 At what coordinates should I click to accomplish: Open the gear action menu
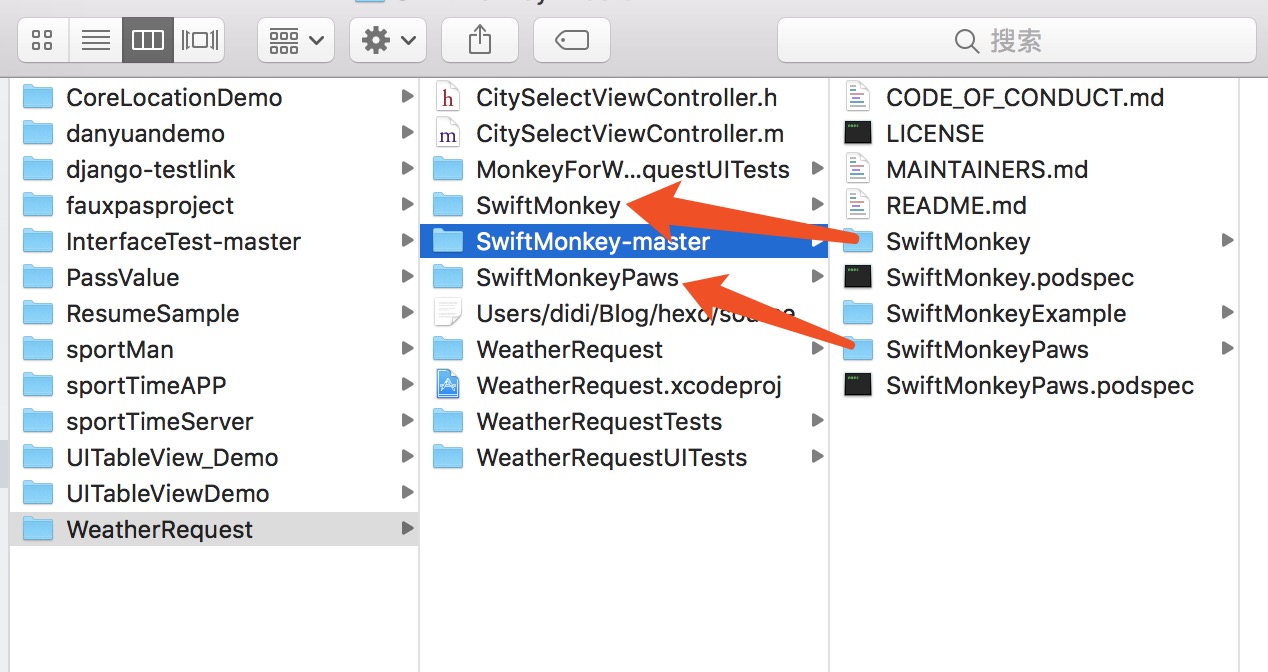click(388, 40)
